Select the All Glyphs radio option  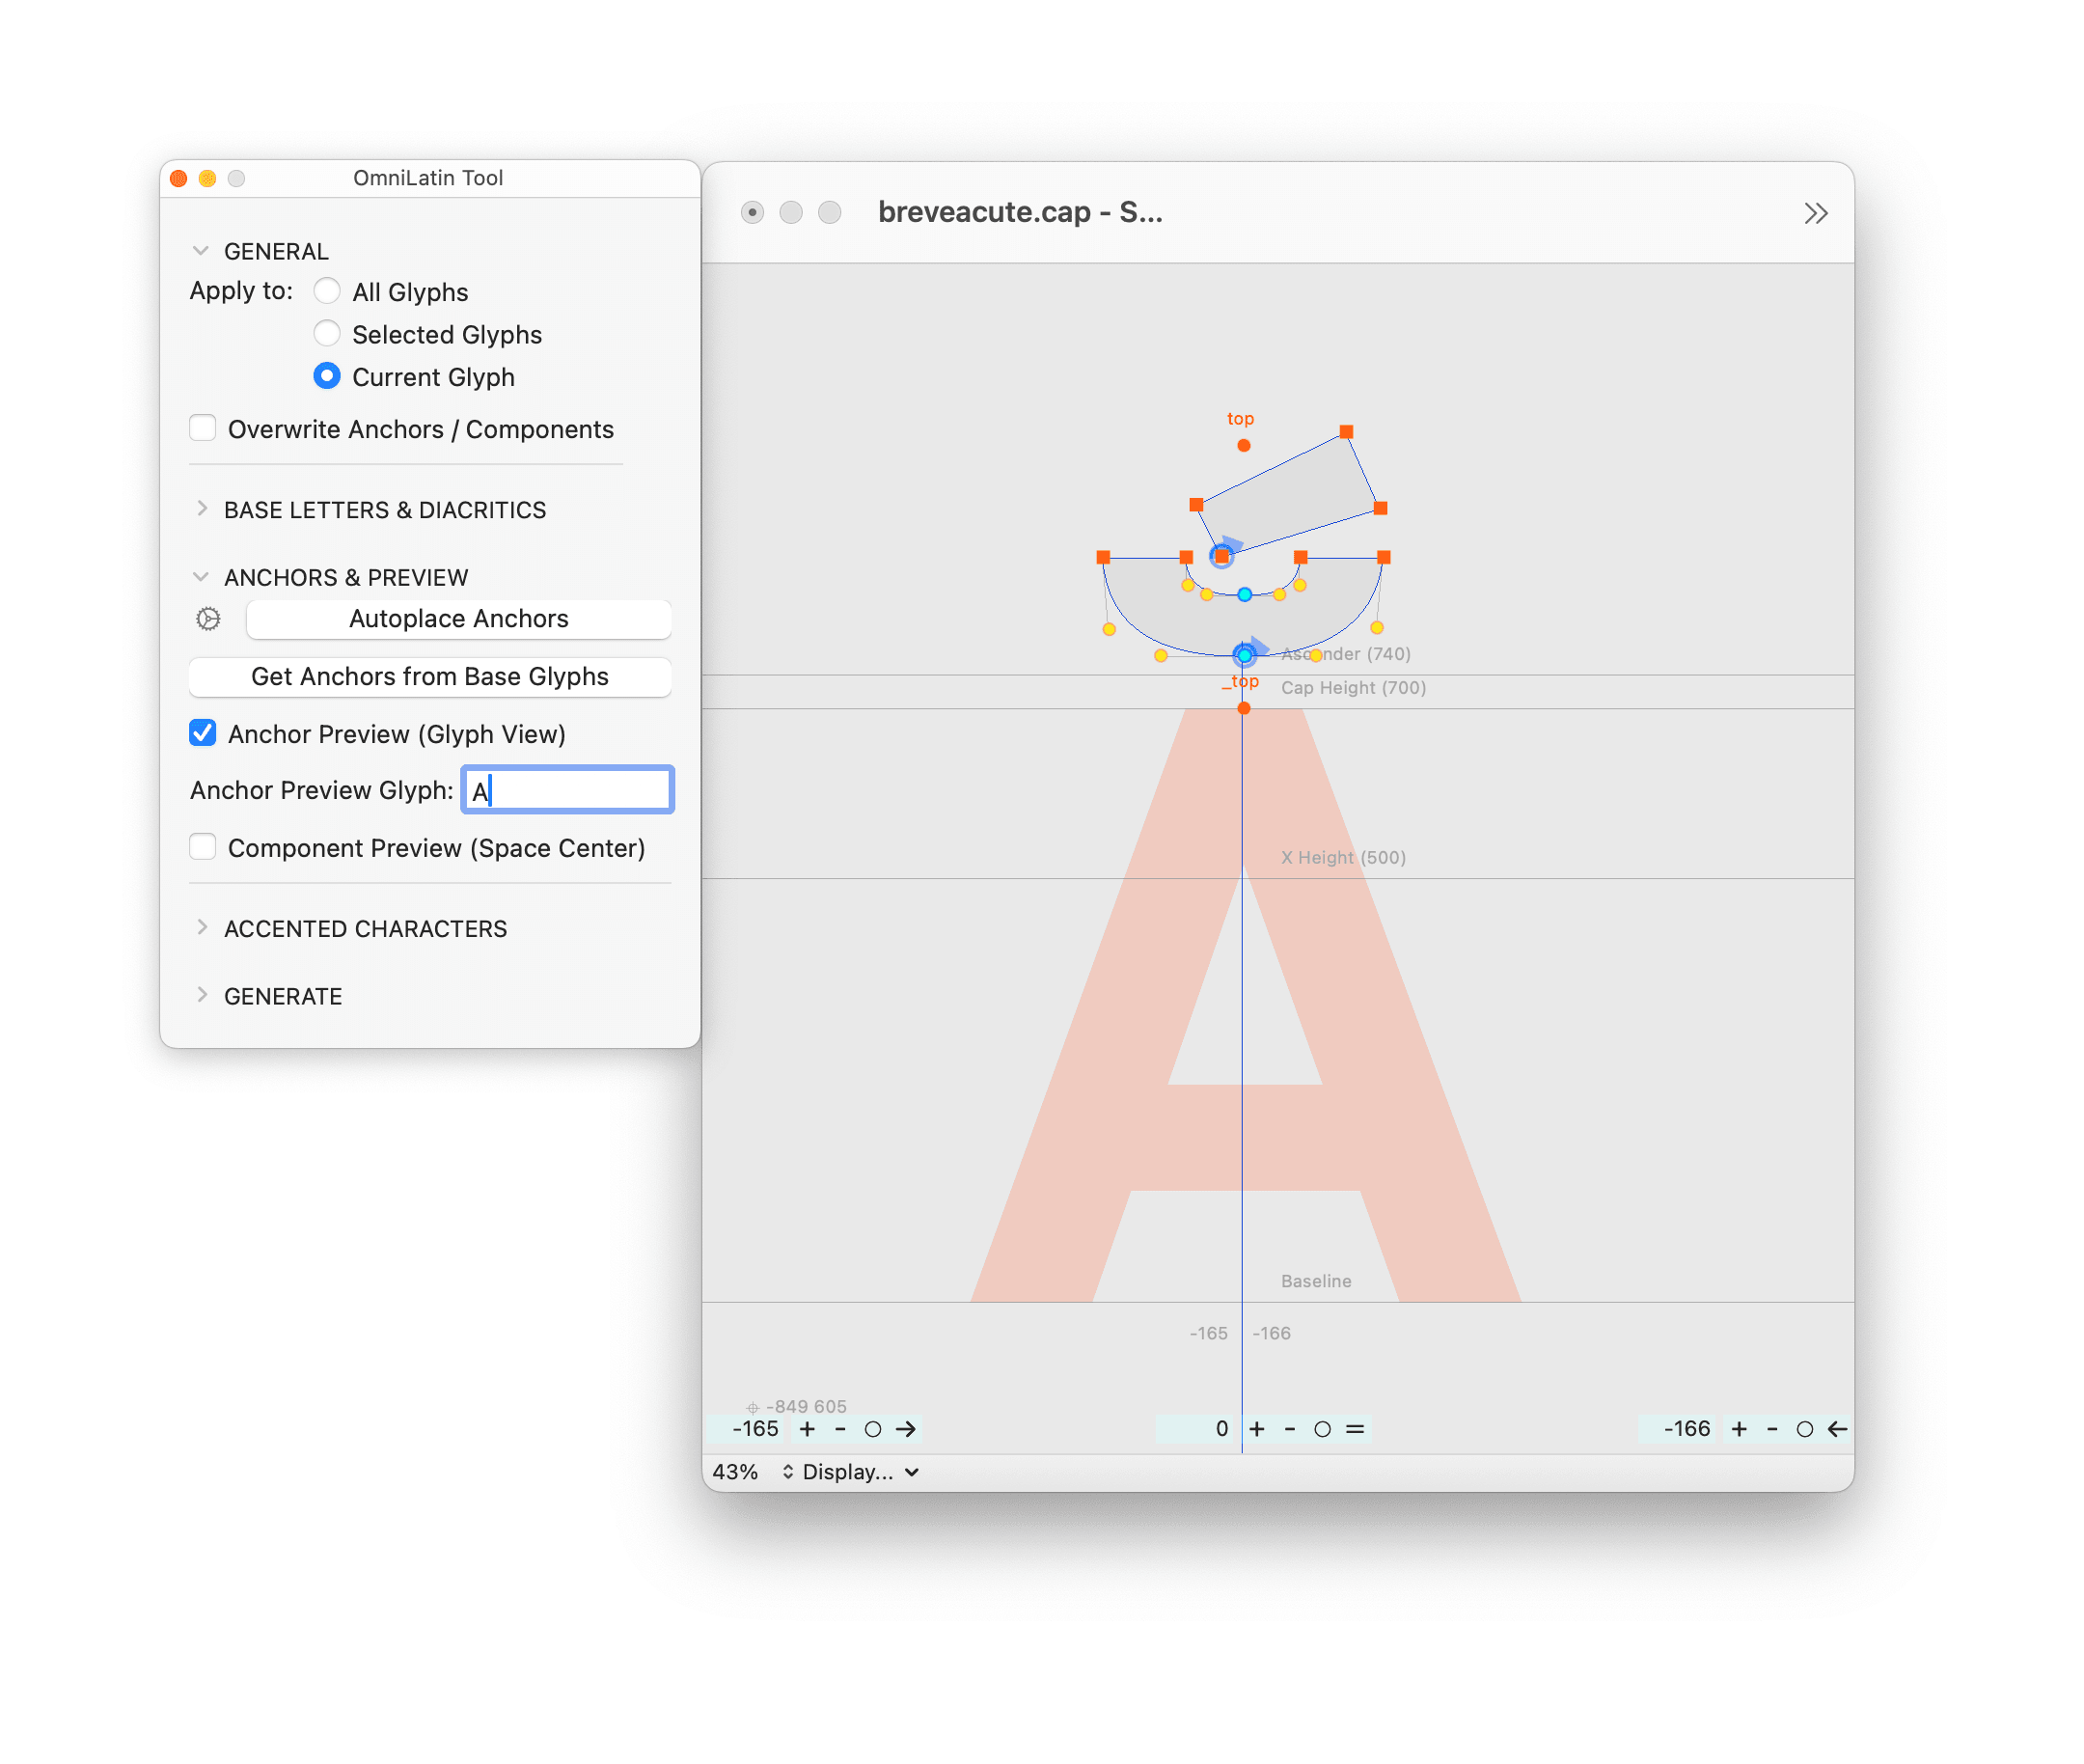coord(326,291)
